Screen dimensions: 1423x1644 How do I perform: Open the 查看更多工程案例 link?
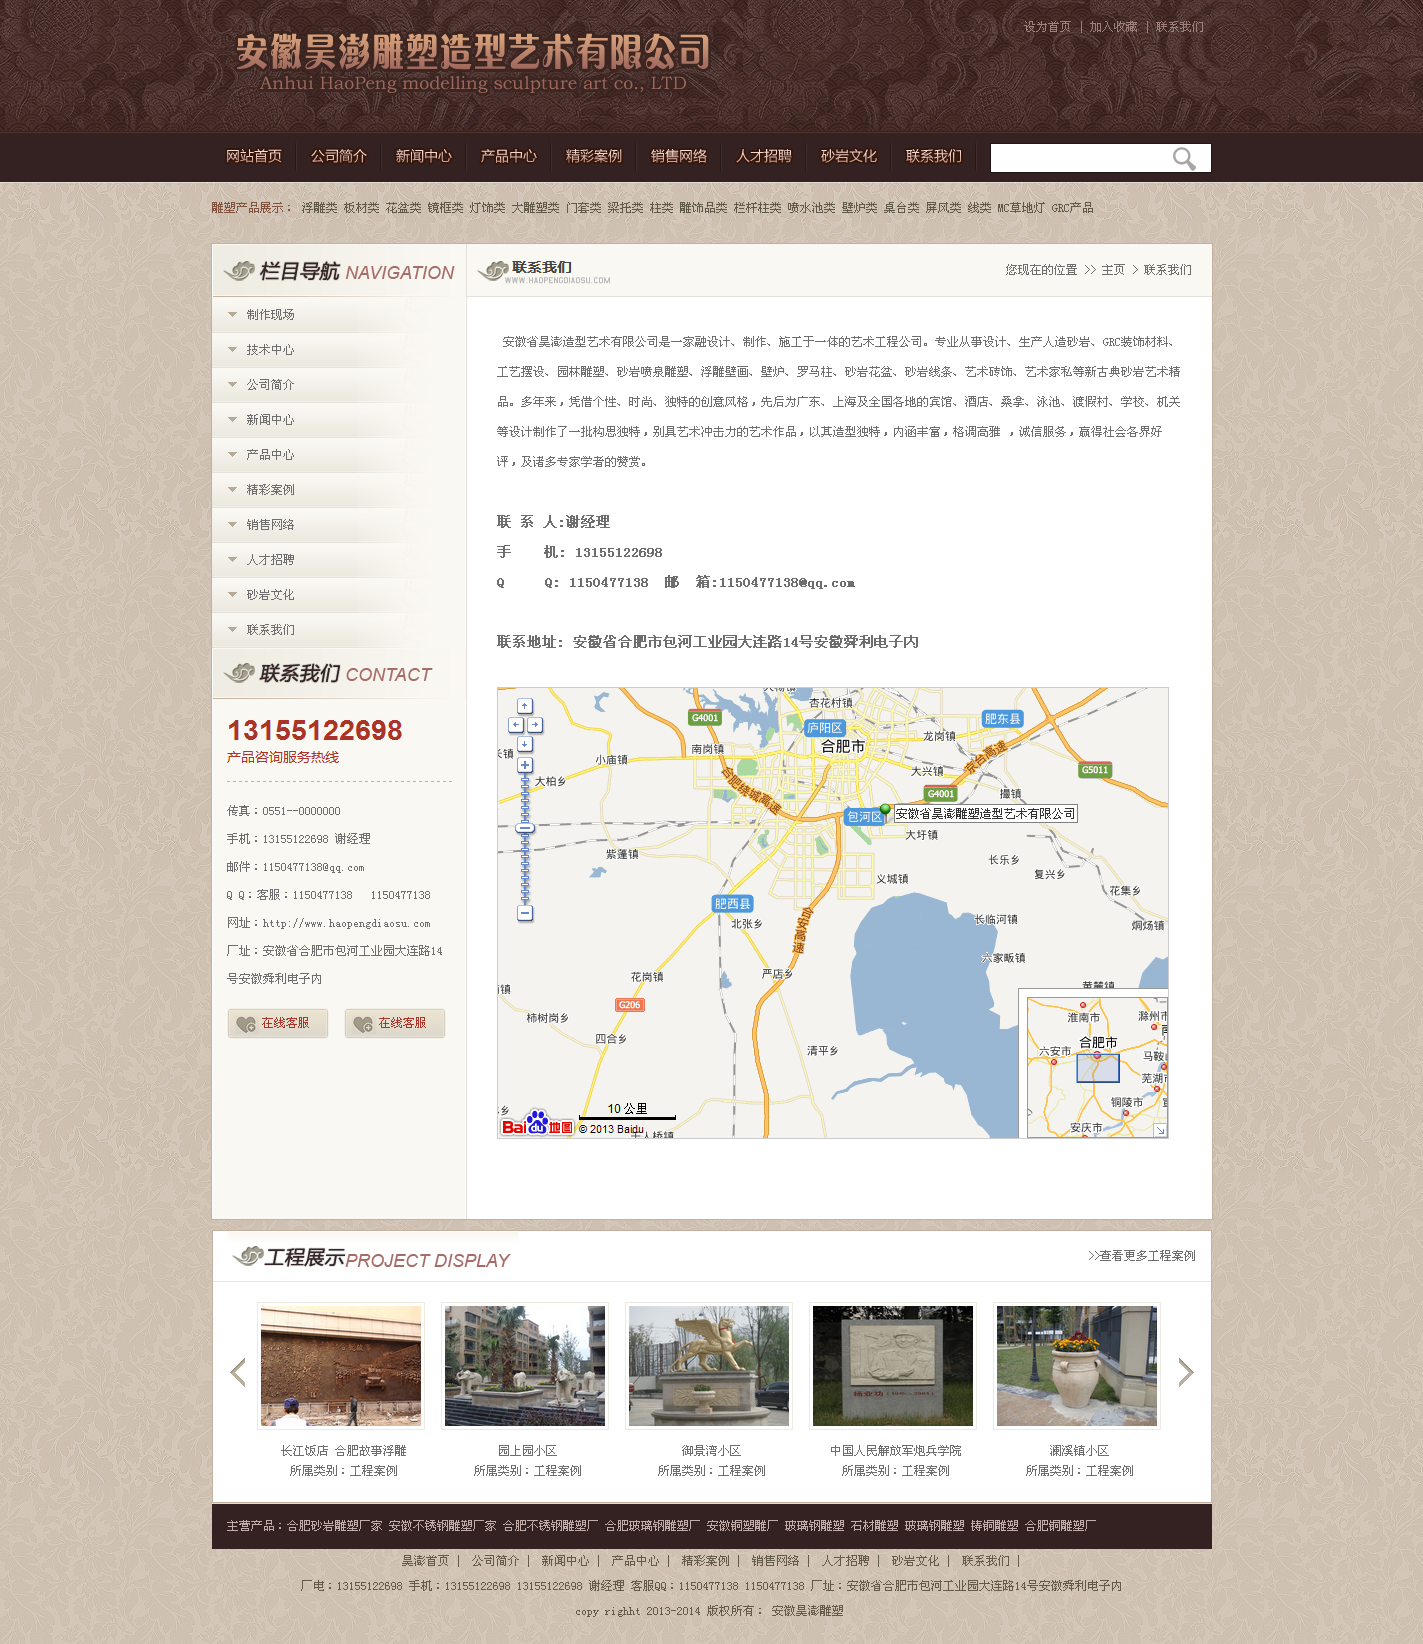pyautogui.click(x=1141, y=1256)
